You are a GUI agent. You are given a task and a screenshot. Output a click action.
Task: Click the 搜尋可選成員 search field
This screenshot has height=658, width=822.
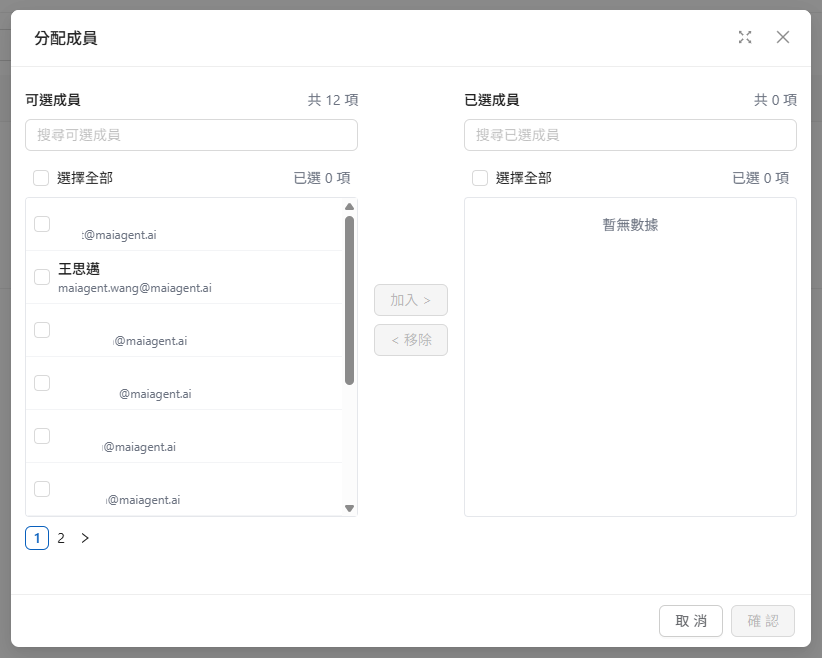[x=191, y=135]
